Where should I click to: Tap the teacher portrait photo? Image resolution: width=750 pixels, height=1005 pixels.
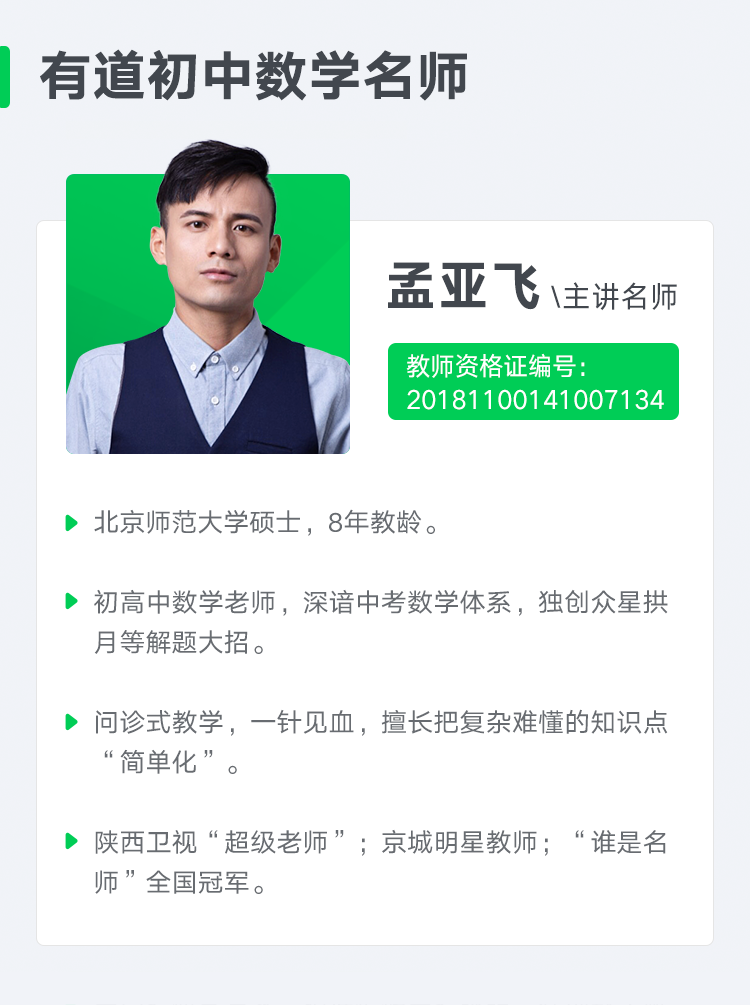coord(208,298)
